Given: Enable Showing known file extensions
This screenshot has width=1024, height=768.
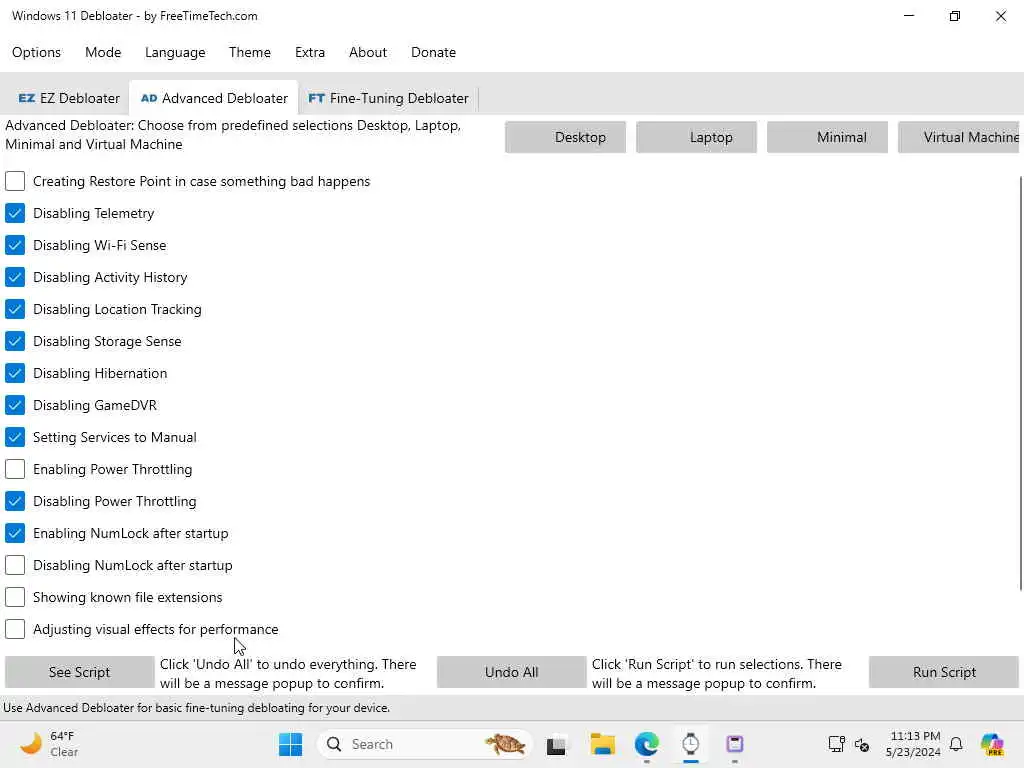Looking at the screenshot, I should coord(15,597).
